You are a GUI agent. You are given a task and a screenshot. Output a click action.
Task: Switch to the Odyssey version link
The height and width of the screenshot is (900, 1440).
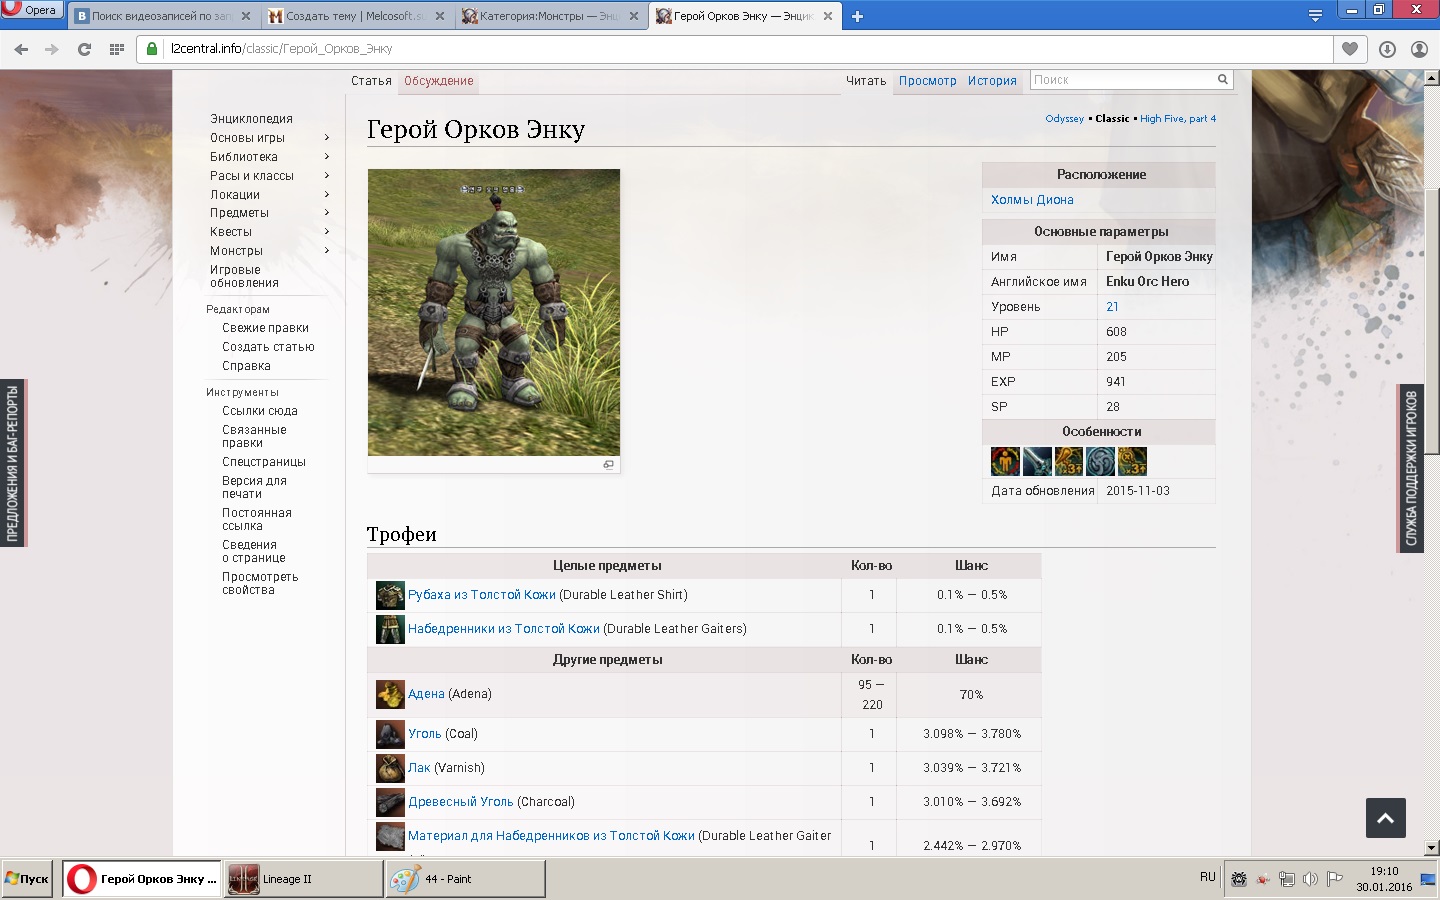(1064, 119)
